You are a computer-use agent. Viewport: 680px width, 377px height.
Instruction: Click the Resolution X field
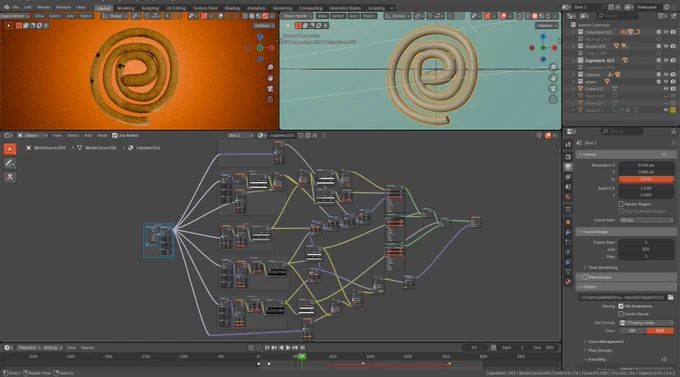pos(646,165)
